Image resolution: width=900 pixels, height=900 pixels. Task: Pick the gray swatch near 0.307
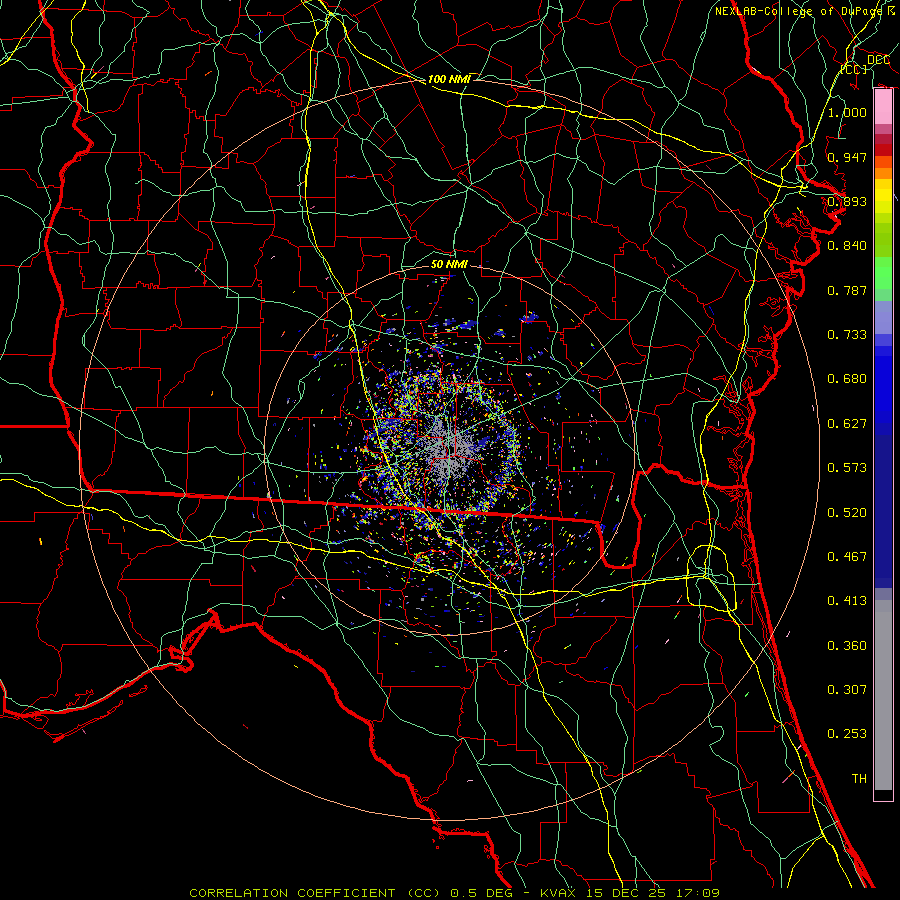pos(883,695)
